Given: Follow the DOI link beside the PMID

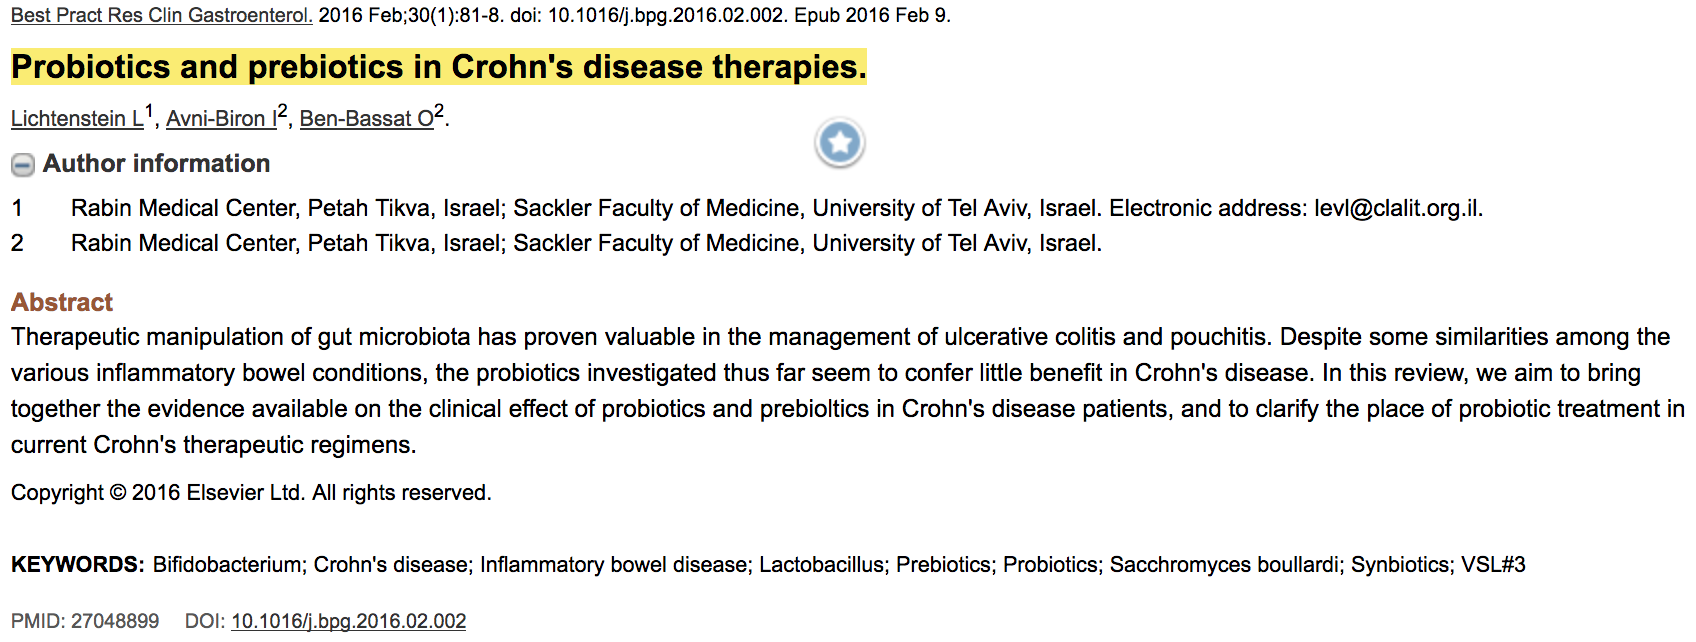Looking at the screenshot, I should pos(348,621).
